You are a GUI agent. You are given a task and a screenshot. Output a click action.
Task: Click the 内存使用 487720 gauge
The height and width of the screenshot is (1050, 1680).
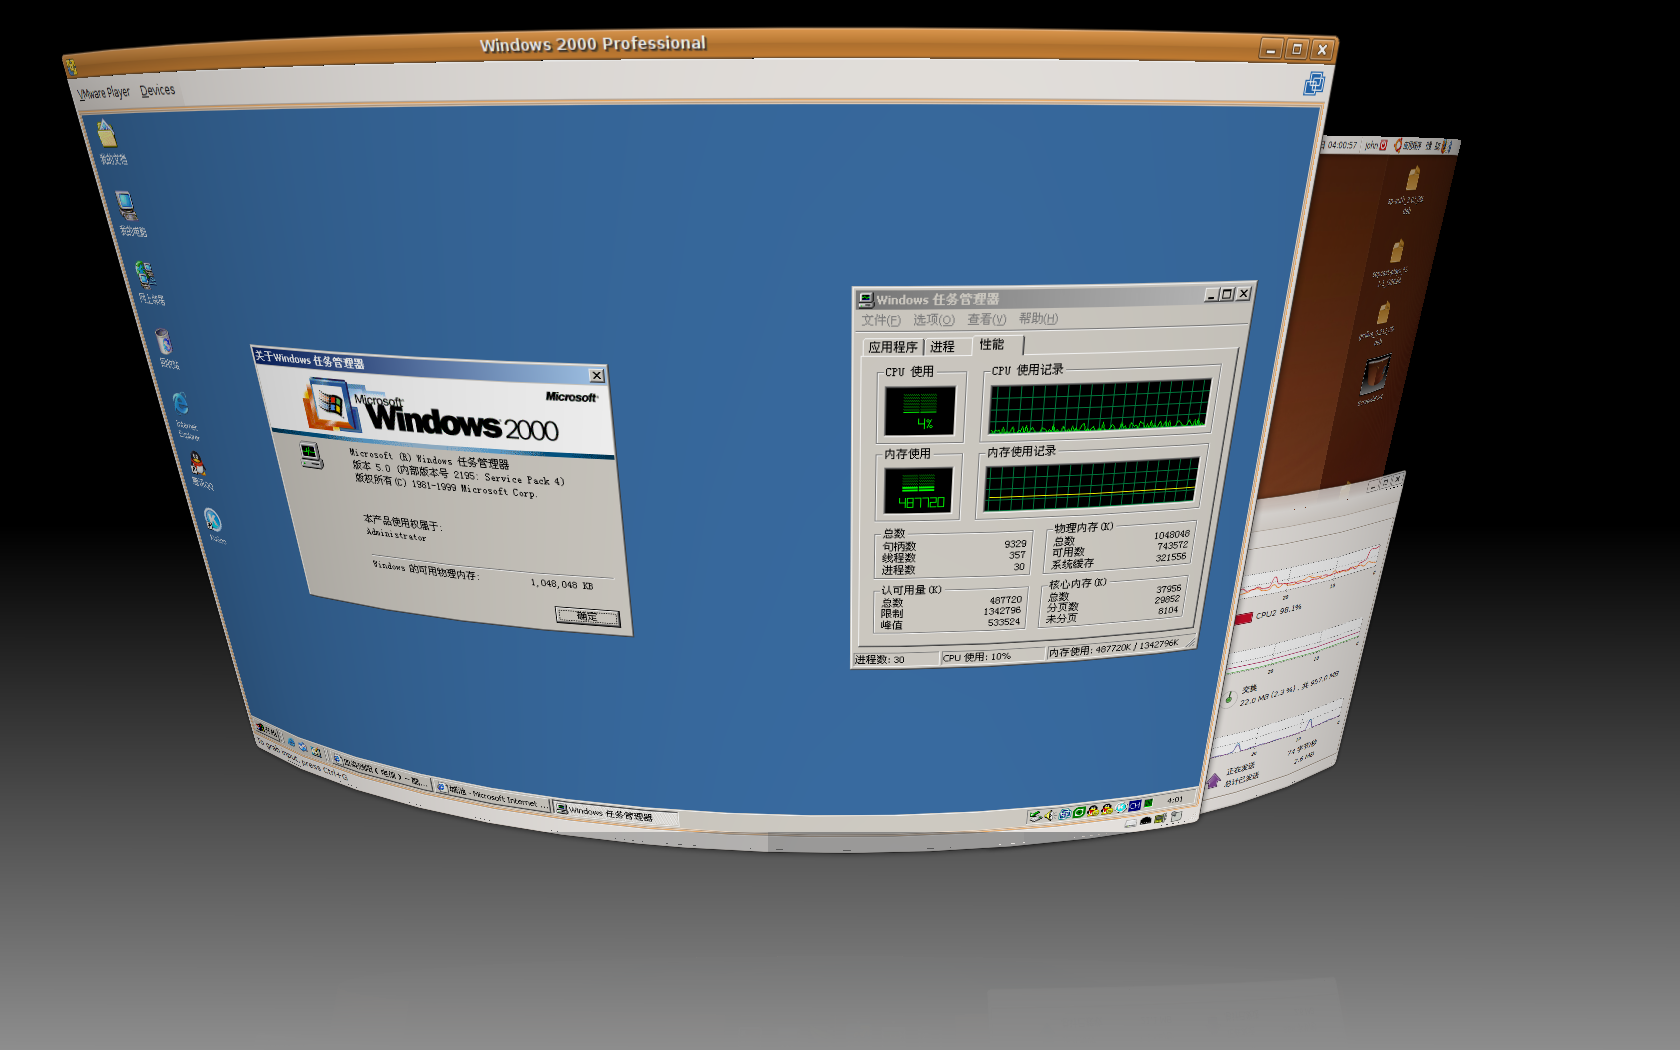(x=918, y=490)
